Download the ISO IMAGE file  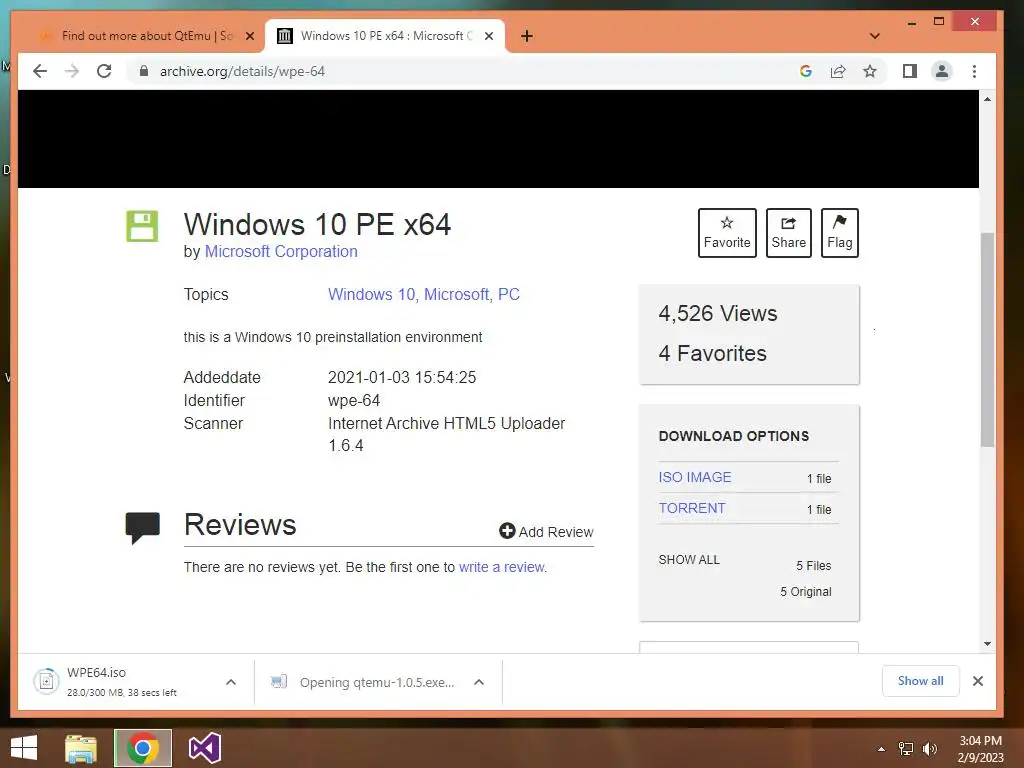(x=695, y=477)
